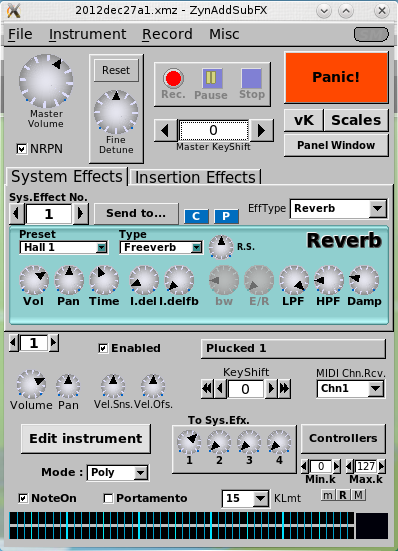This screenshot has width=398, height=551.
Task: Click the R key-range reset button
Action: [x=343, y=495]
